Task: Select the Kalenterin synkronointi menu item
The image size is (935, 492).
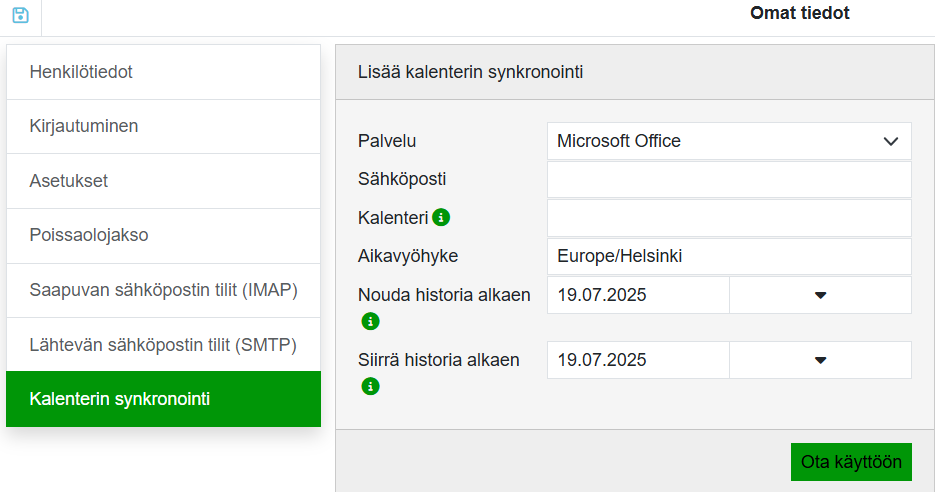Action: [163, 399]
